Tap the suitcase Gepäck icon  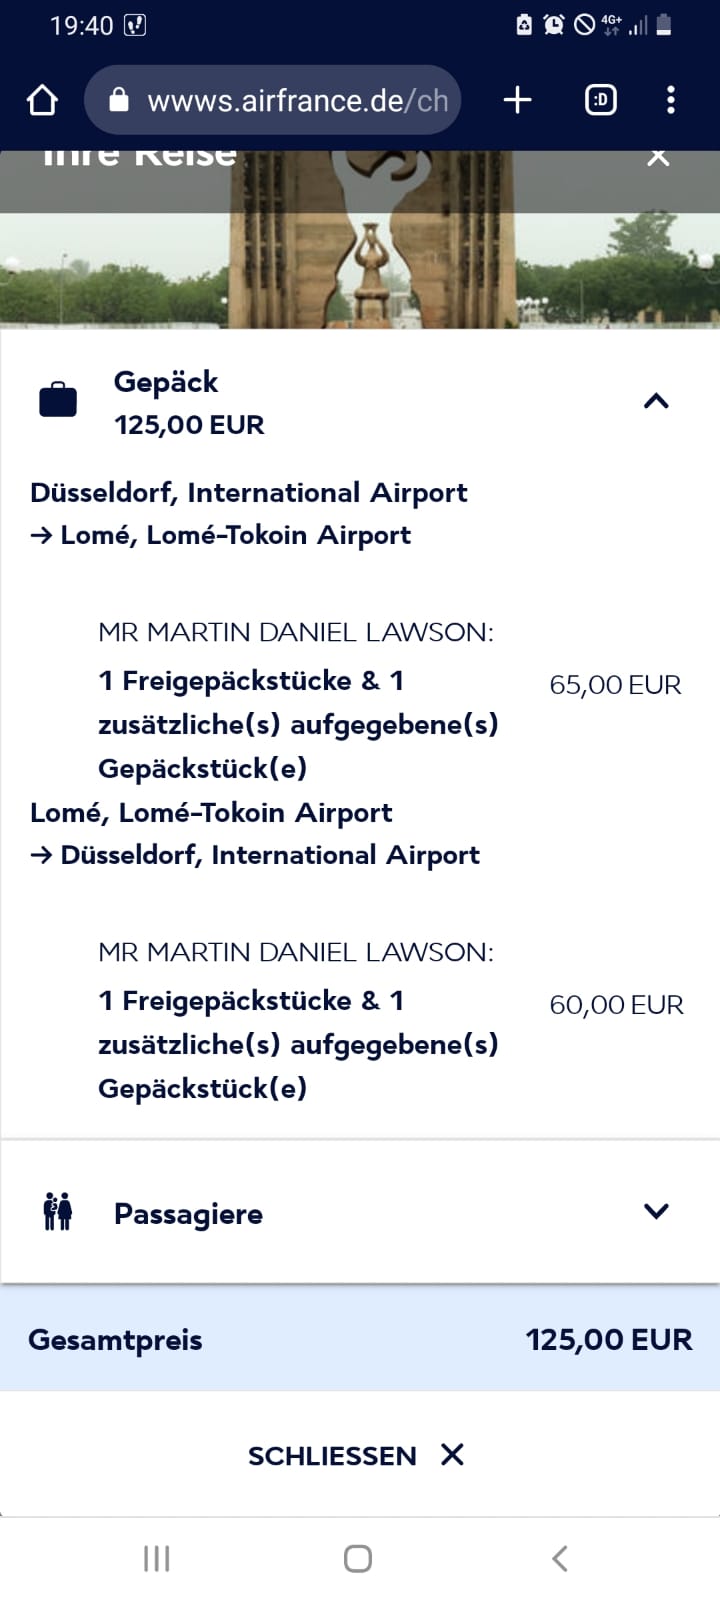58,400
